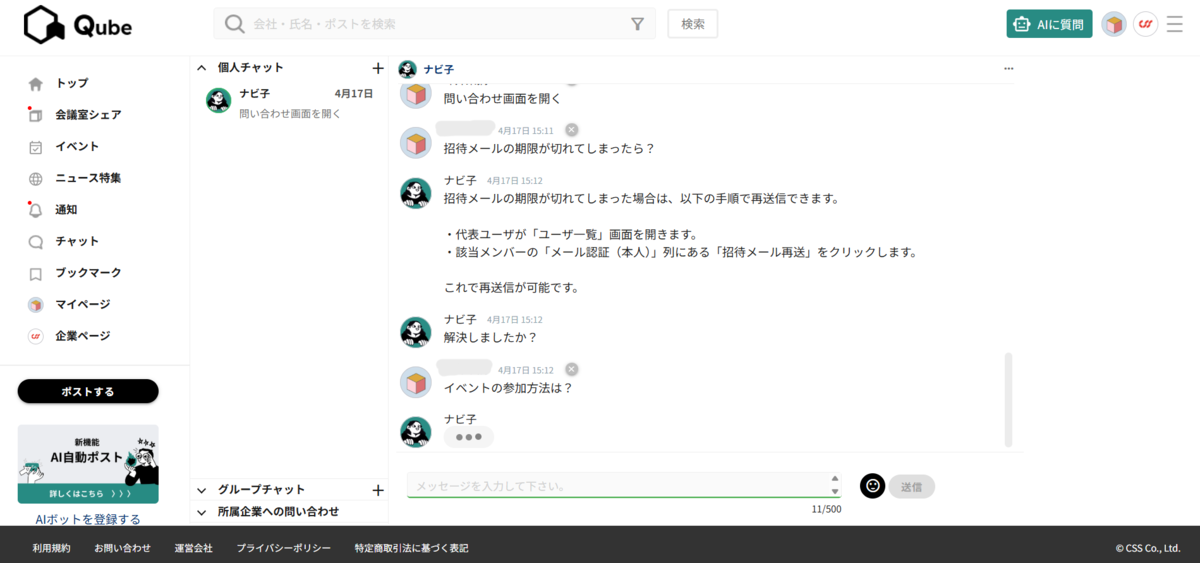1200x563 pixels.
Task: Open 会議室シェア in the sidebar
Action: pos(88,115)
